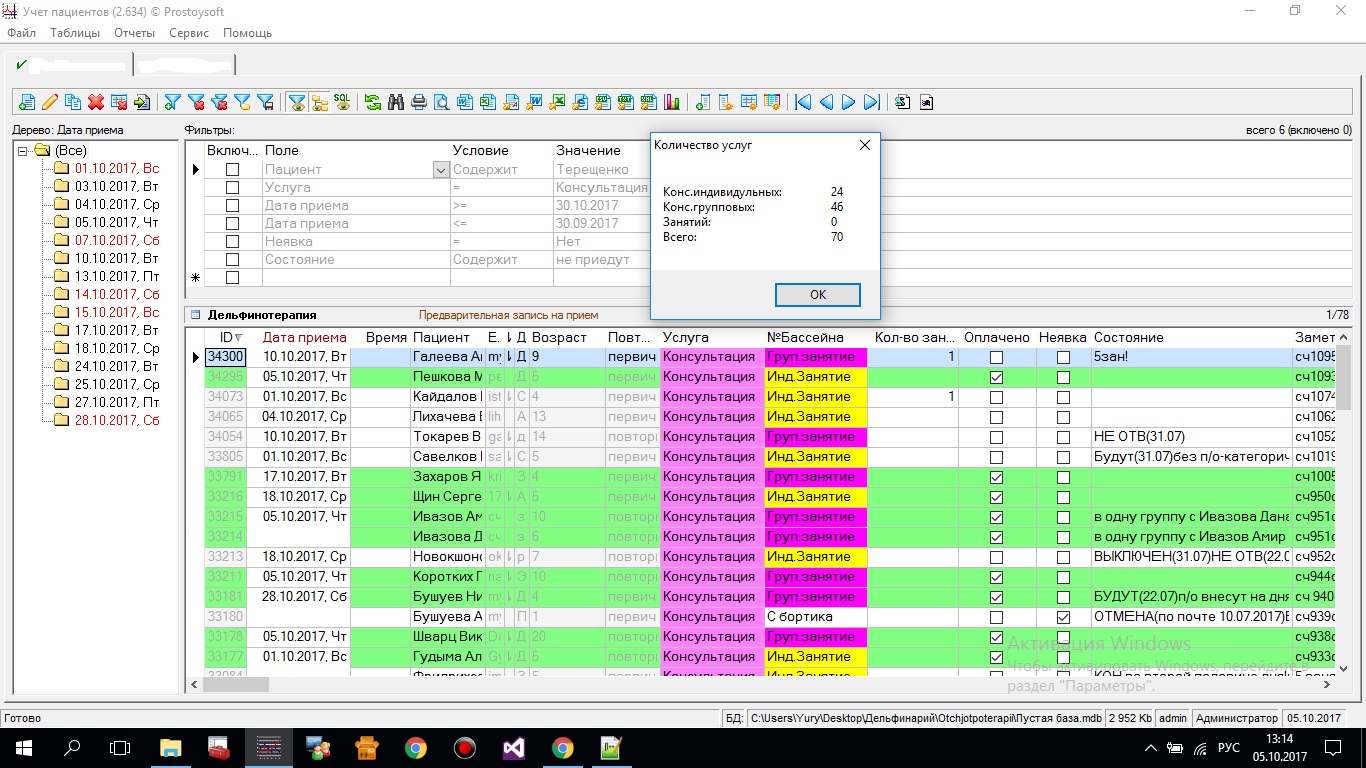
Task: Open the Отчеты menu
Action: click(134, 33)
